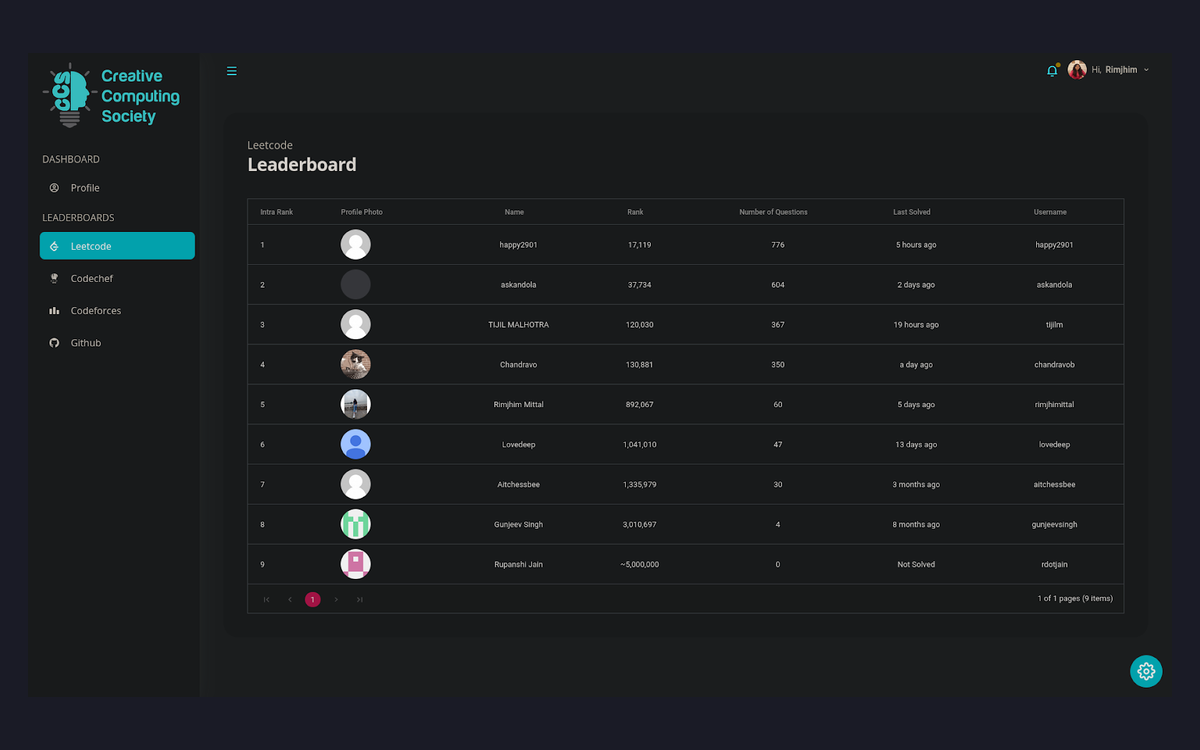This screenshot has width=1200, height=750.
Task: Click the Codechef sidebar icon
Action: 54,279
